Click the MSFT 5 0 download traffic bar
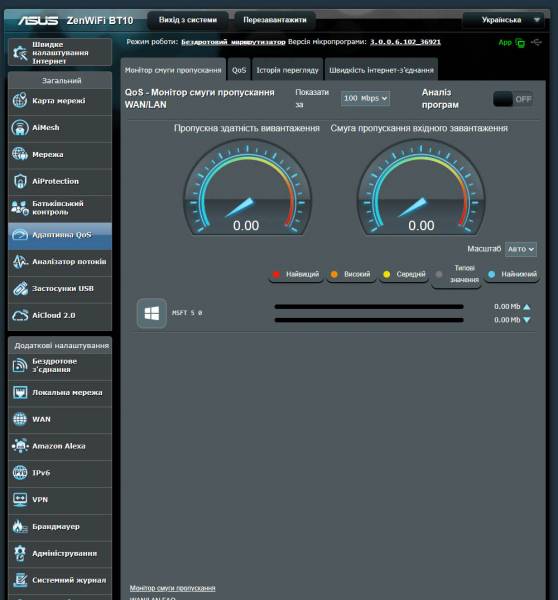This screenshot has width=558, height=600. (369, 320)
